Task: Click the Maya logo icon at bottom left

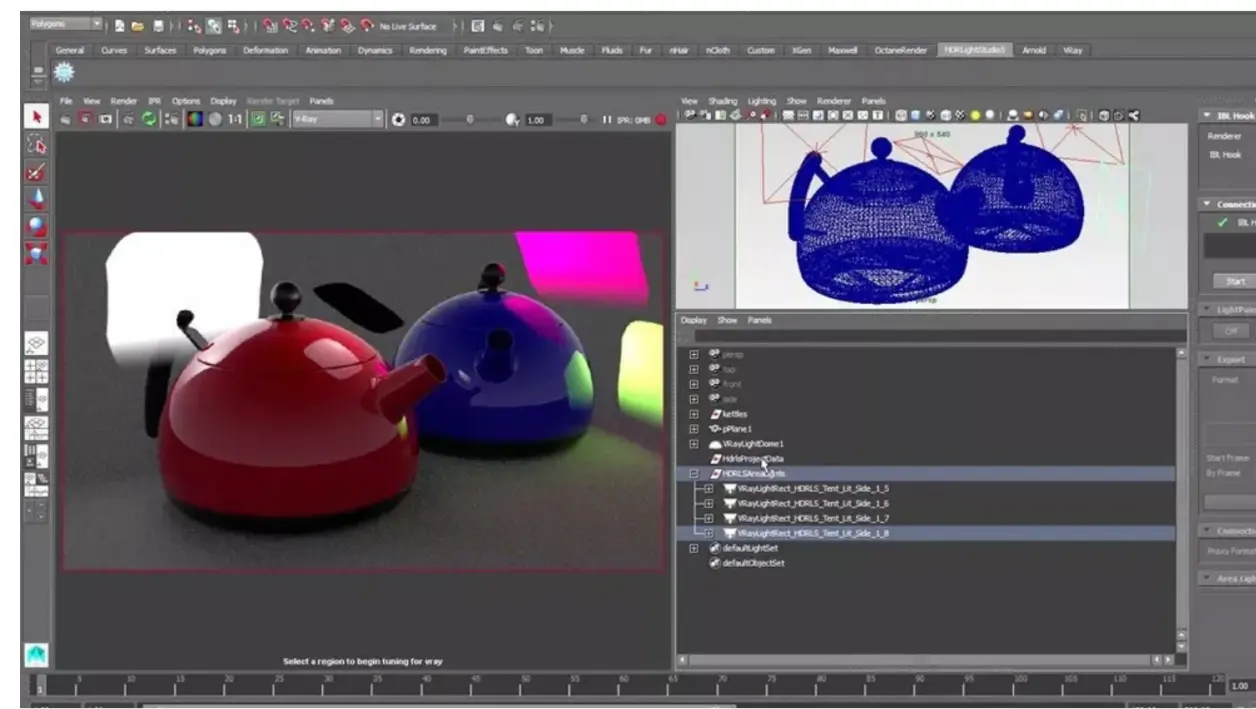Action: (x=37, y=655)
